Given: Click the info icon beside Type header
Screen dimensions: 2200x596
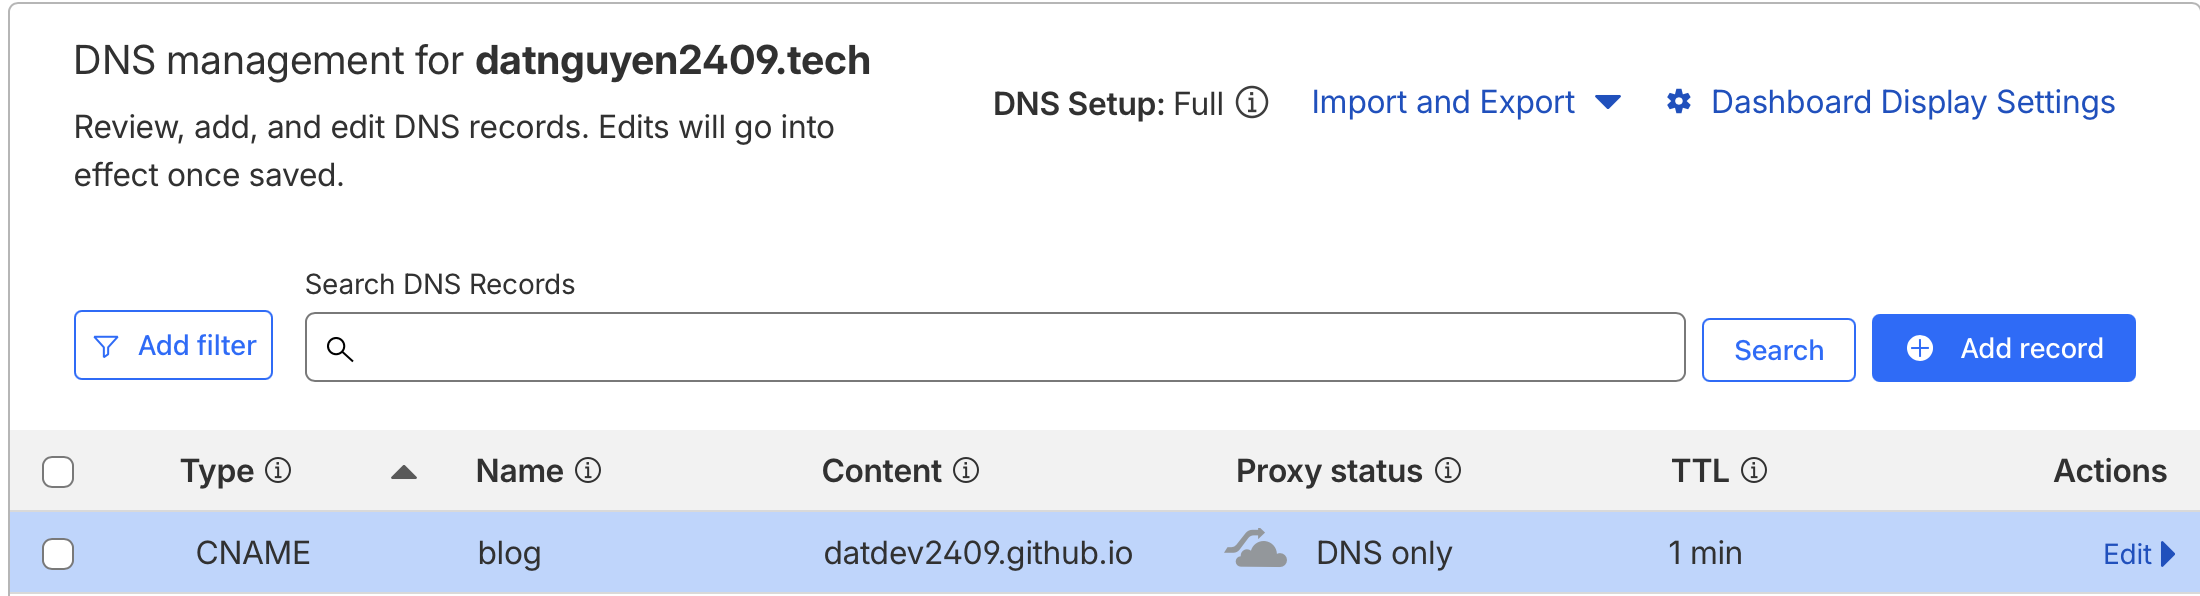Looking at the screenshot, I should pyautogui.click(x=278, y=470).
